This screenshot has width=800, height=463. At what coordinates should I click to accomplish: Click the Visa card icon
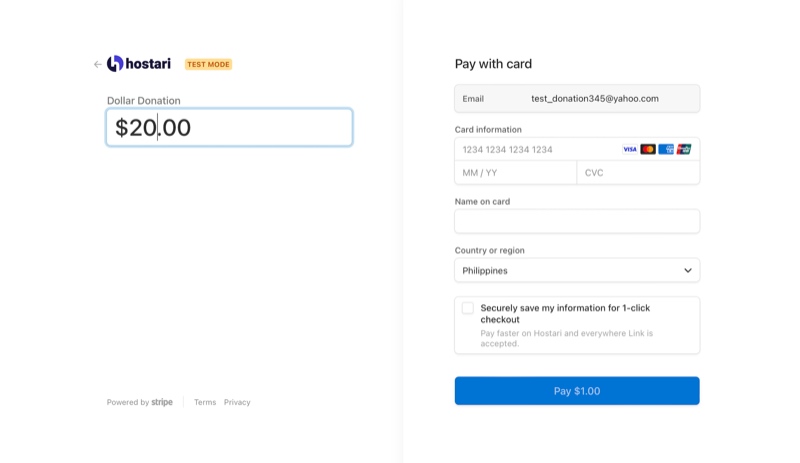tap(630, 149)
